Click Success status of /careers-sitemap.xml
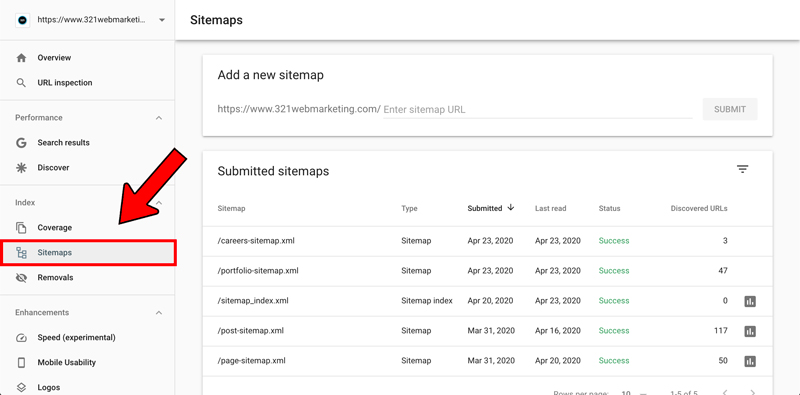The height and width of the screenshot is (395, 800). [x=614, y=241]
